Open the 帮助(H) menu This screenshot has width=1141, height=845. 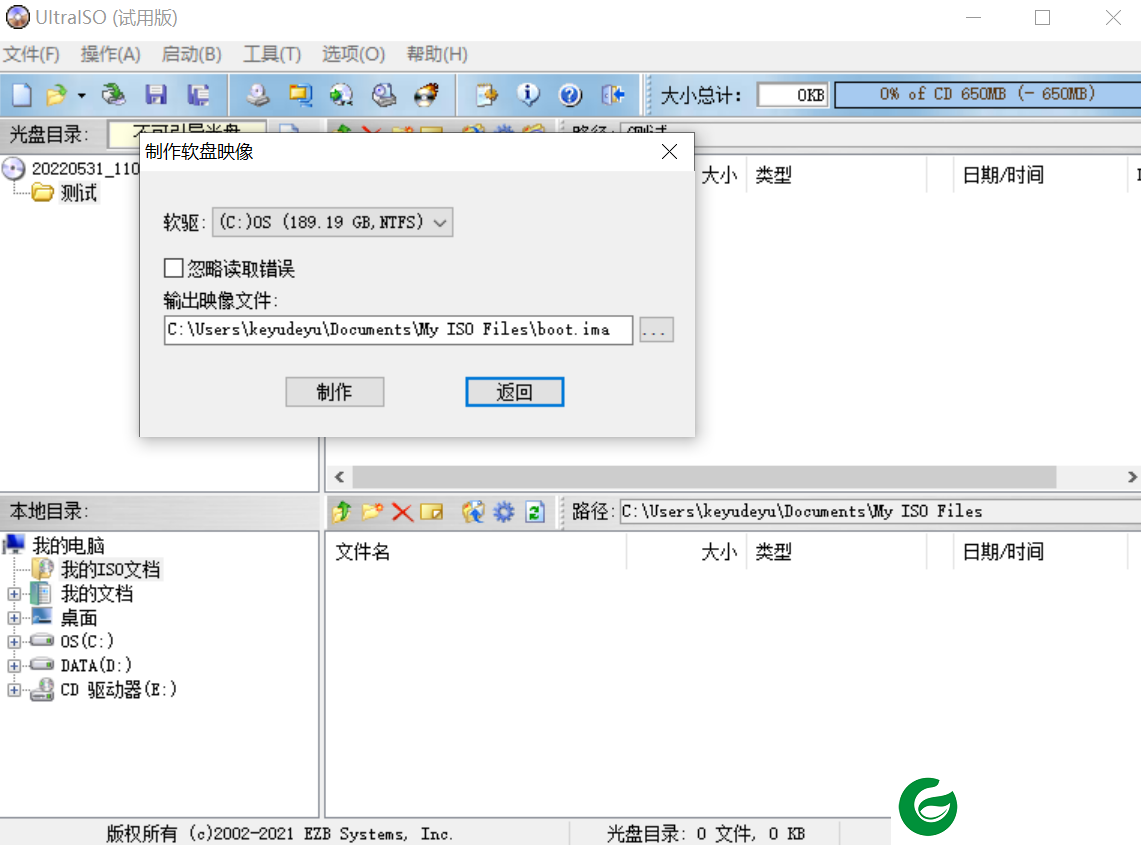coord(437,55)
